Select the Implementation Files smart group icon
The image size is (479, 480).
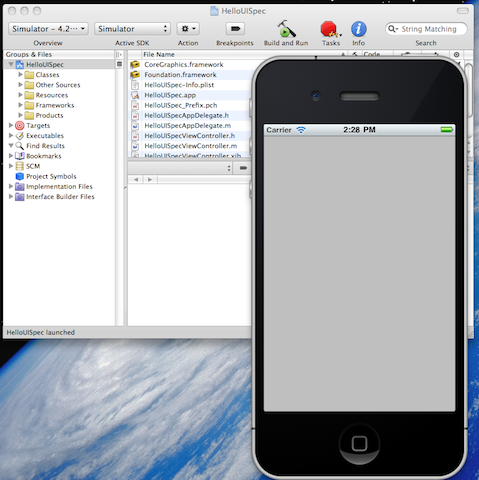(20, 186)
